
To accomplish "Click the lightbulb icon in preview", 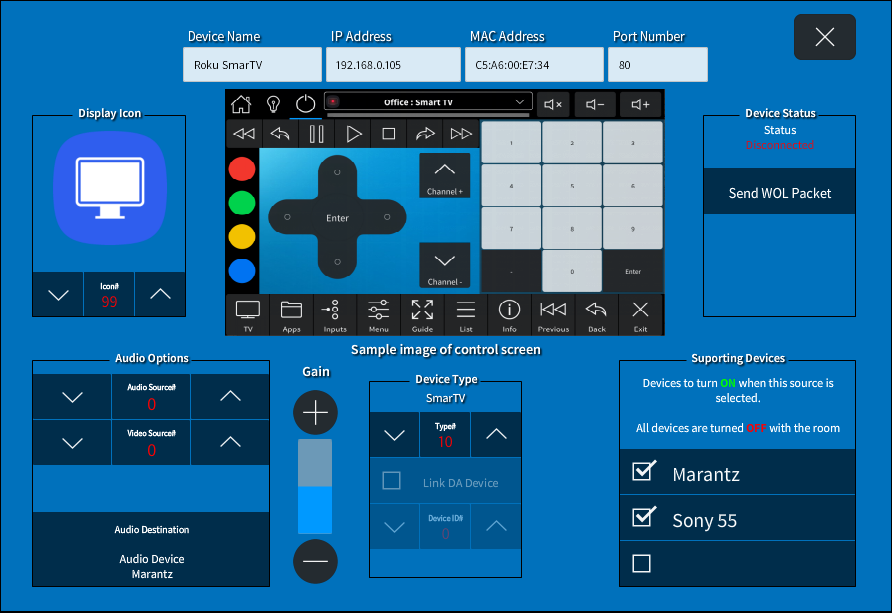I will pyautogui.click(x=274, y=104).
